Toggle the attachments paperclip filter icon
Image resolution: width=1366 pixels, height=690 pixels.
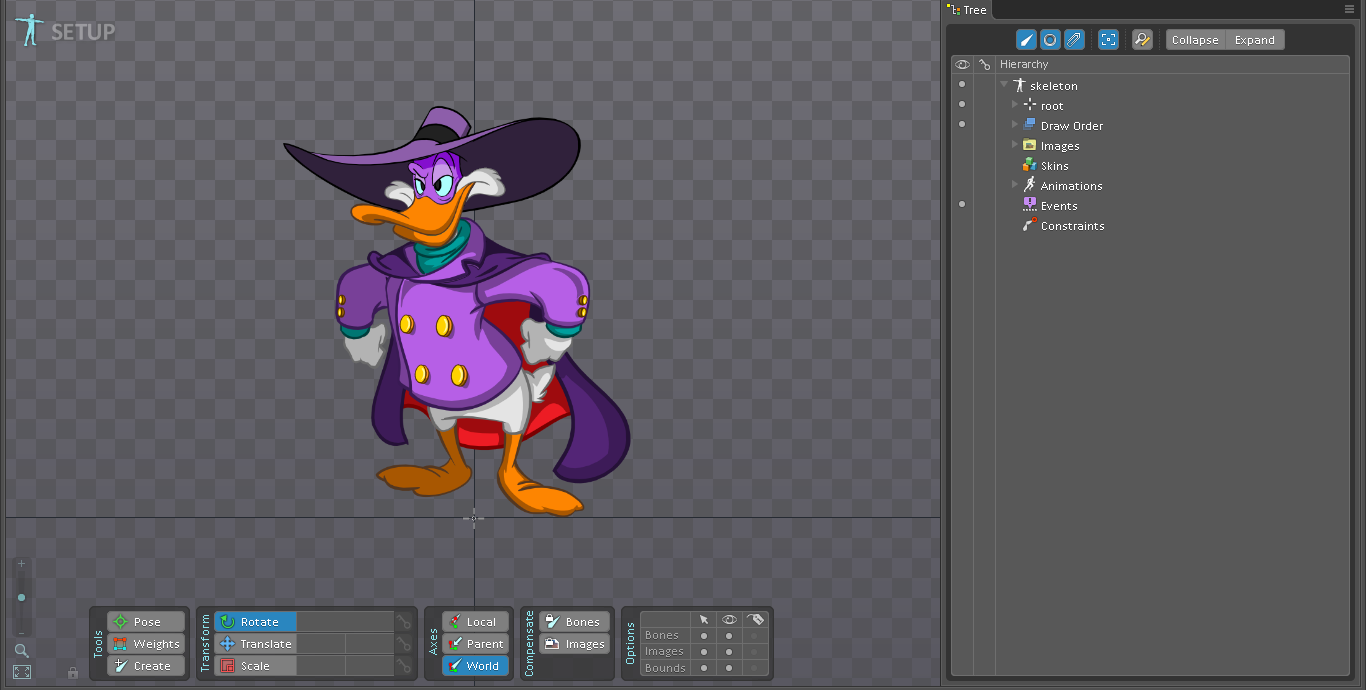[x=1074, y=40]
